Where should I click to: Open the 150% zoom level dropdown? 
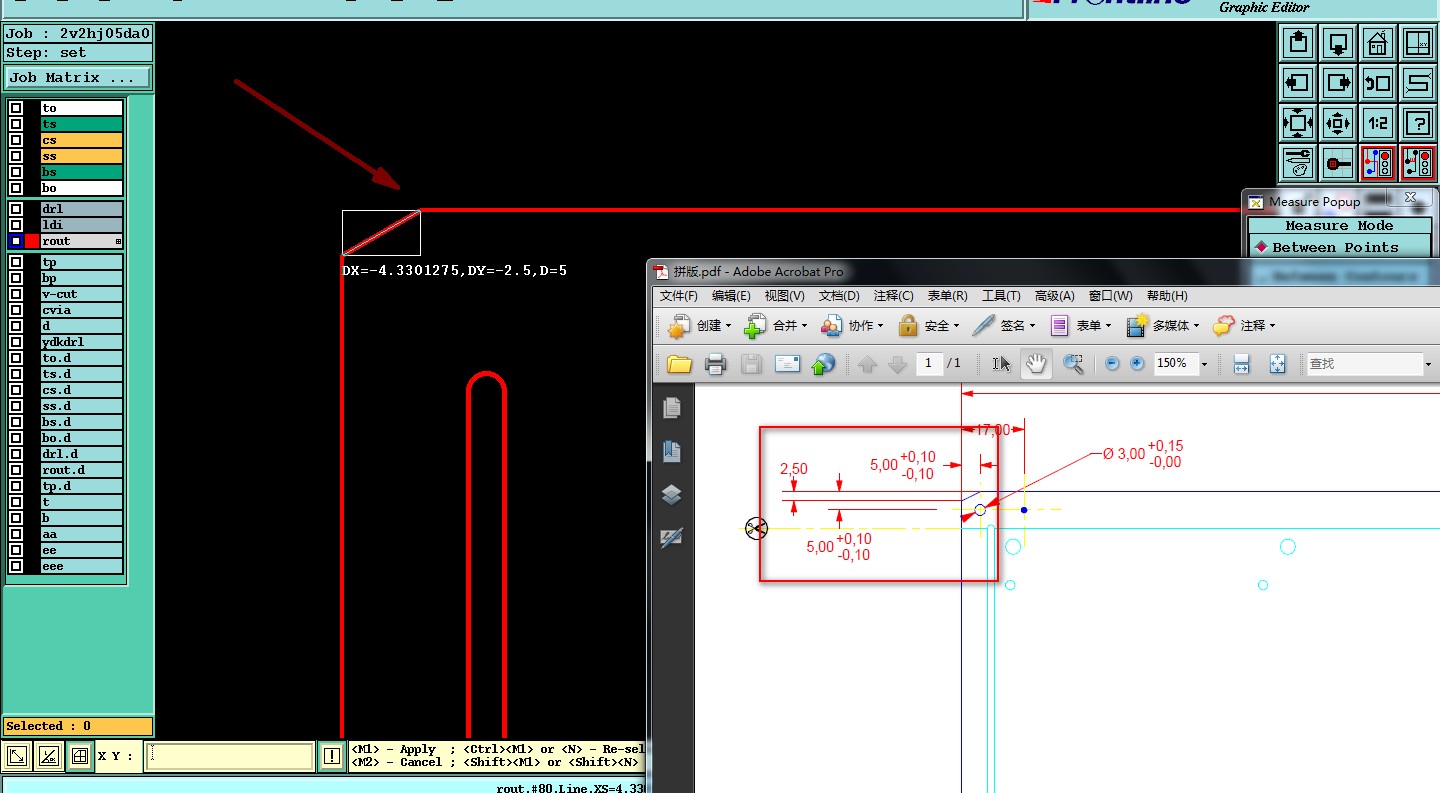[1204, 364]
